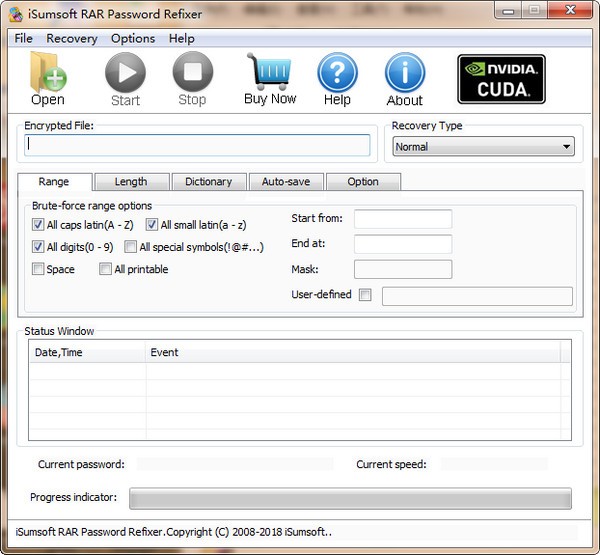Click the Encrypted File input field
This screenshot has height=555, width=600.
198,145
